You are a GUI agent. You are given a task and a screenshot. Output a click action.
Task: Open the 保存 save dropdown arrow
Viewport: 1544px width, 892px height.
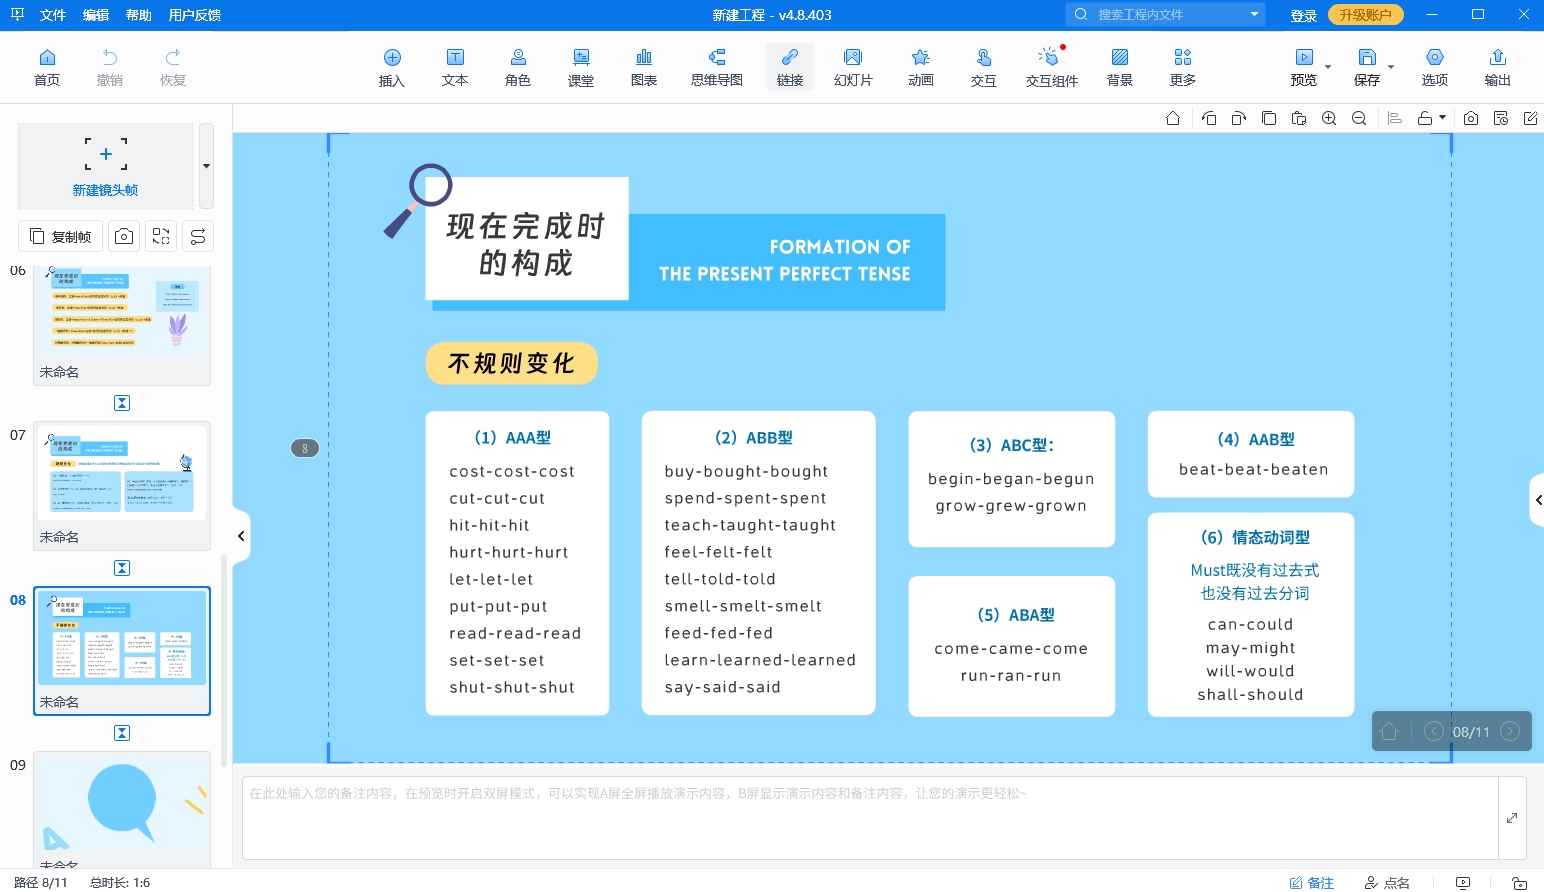click(1391, 67)
